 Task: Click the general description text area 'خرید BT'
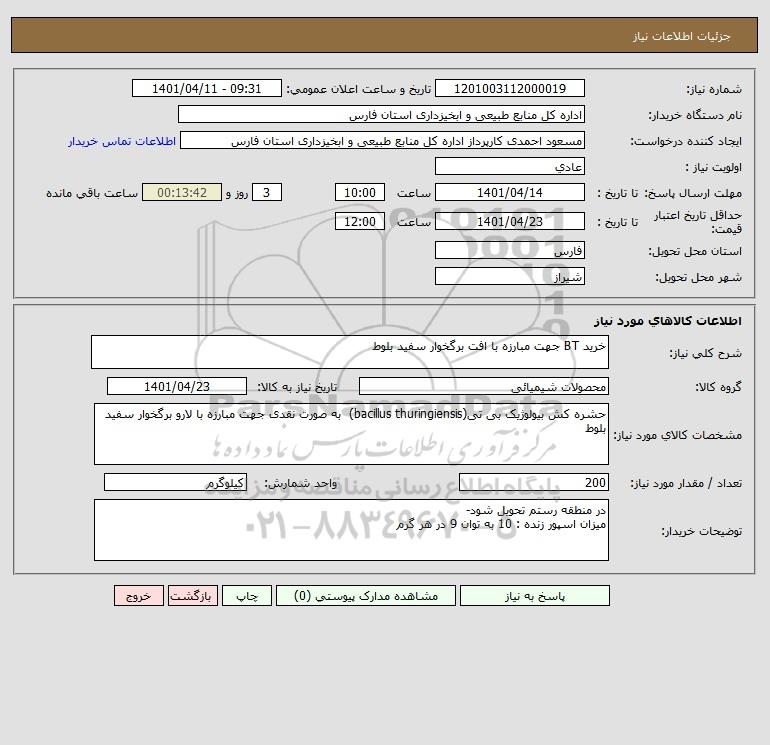coord(350,352)
